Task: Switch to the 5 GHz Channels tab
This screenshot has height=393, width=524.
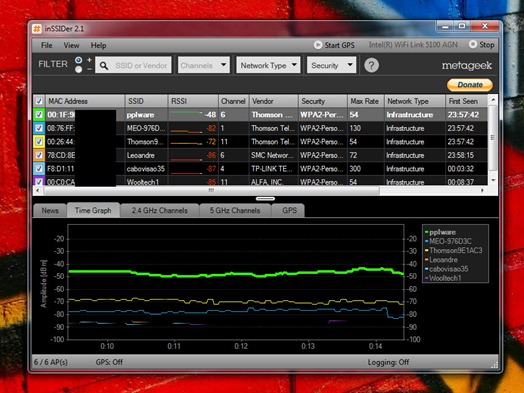Action: click(235, 211)
